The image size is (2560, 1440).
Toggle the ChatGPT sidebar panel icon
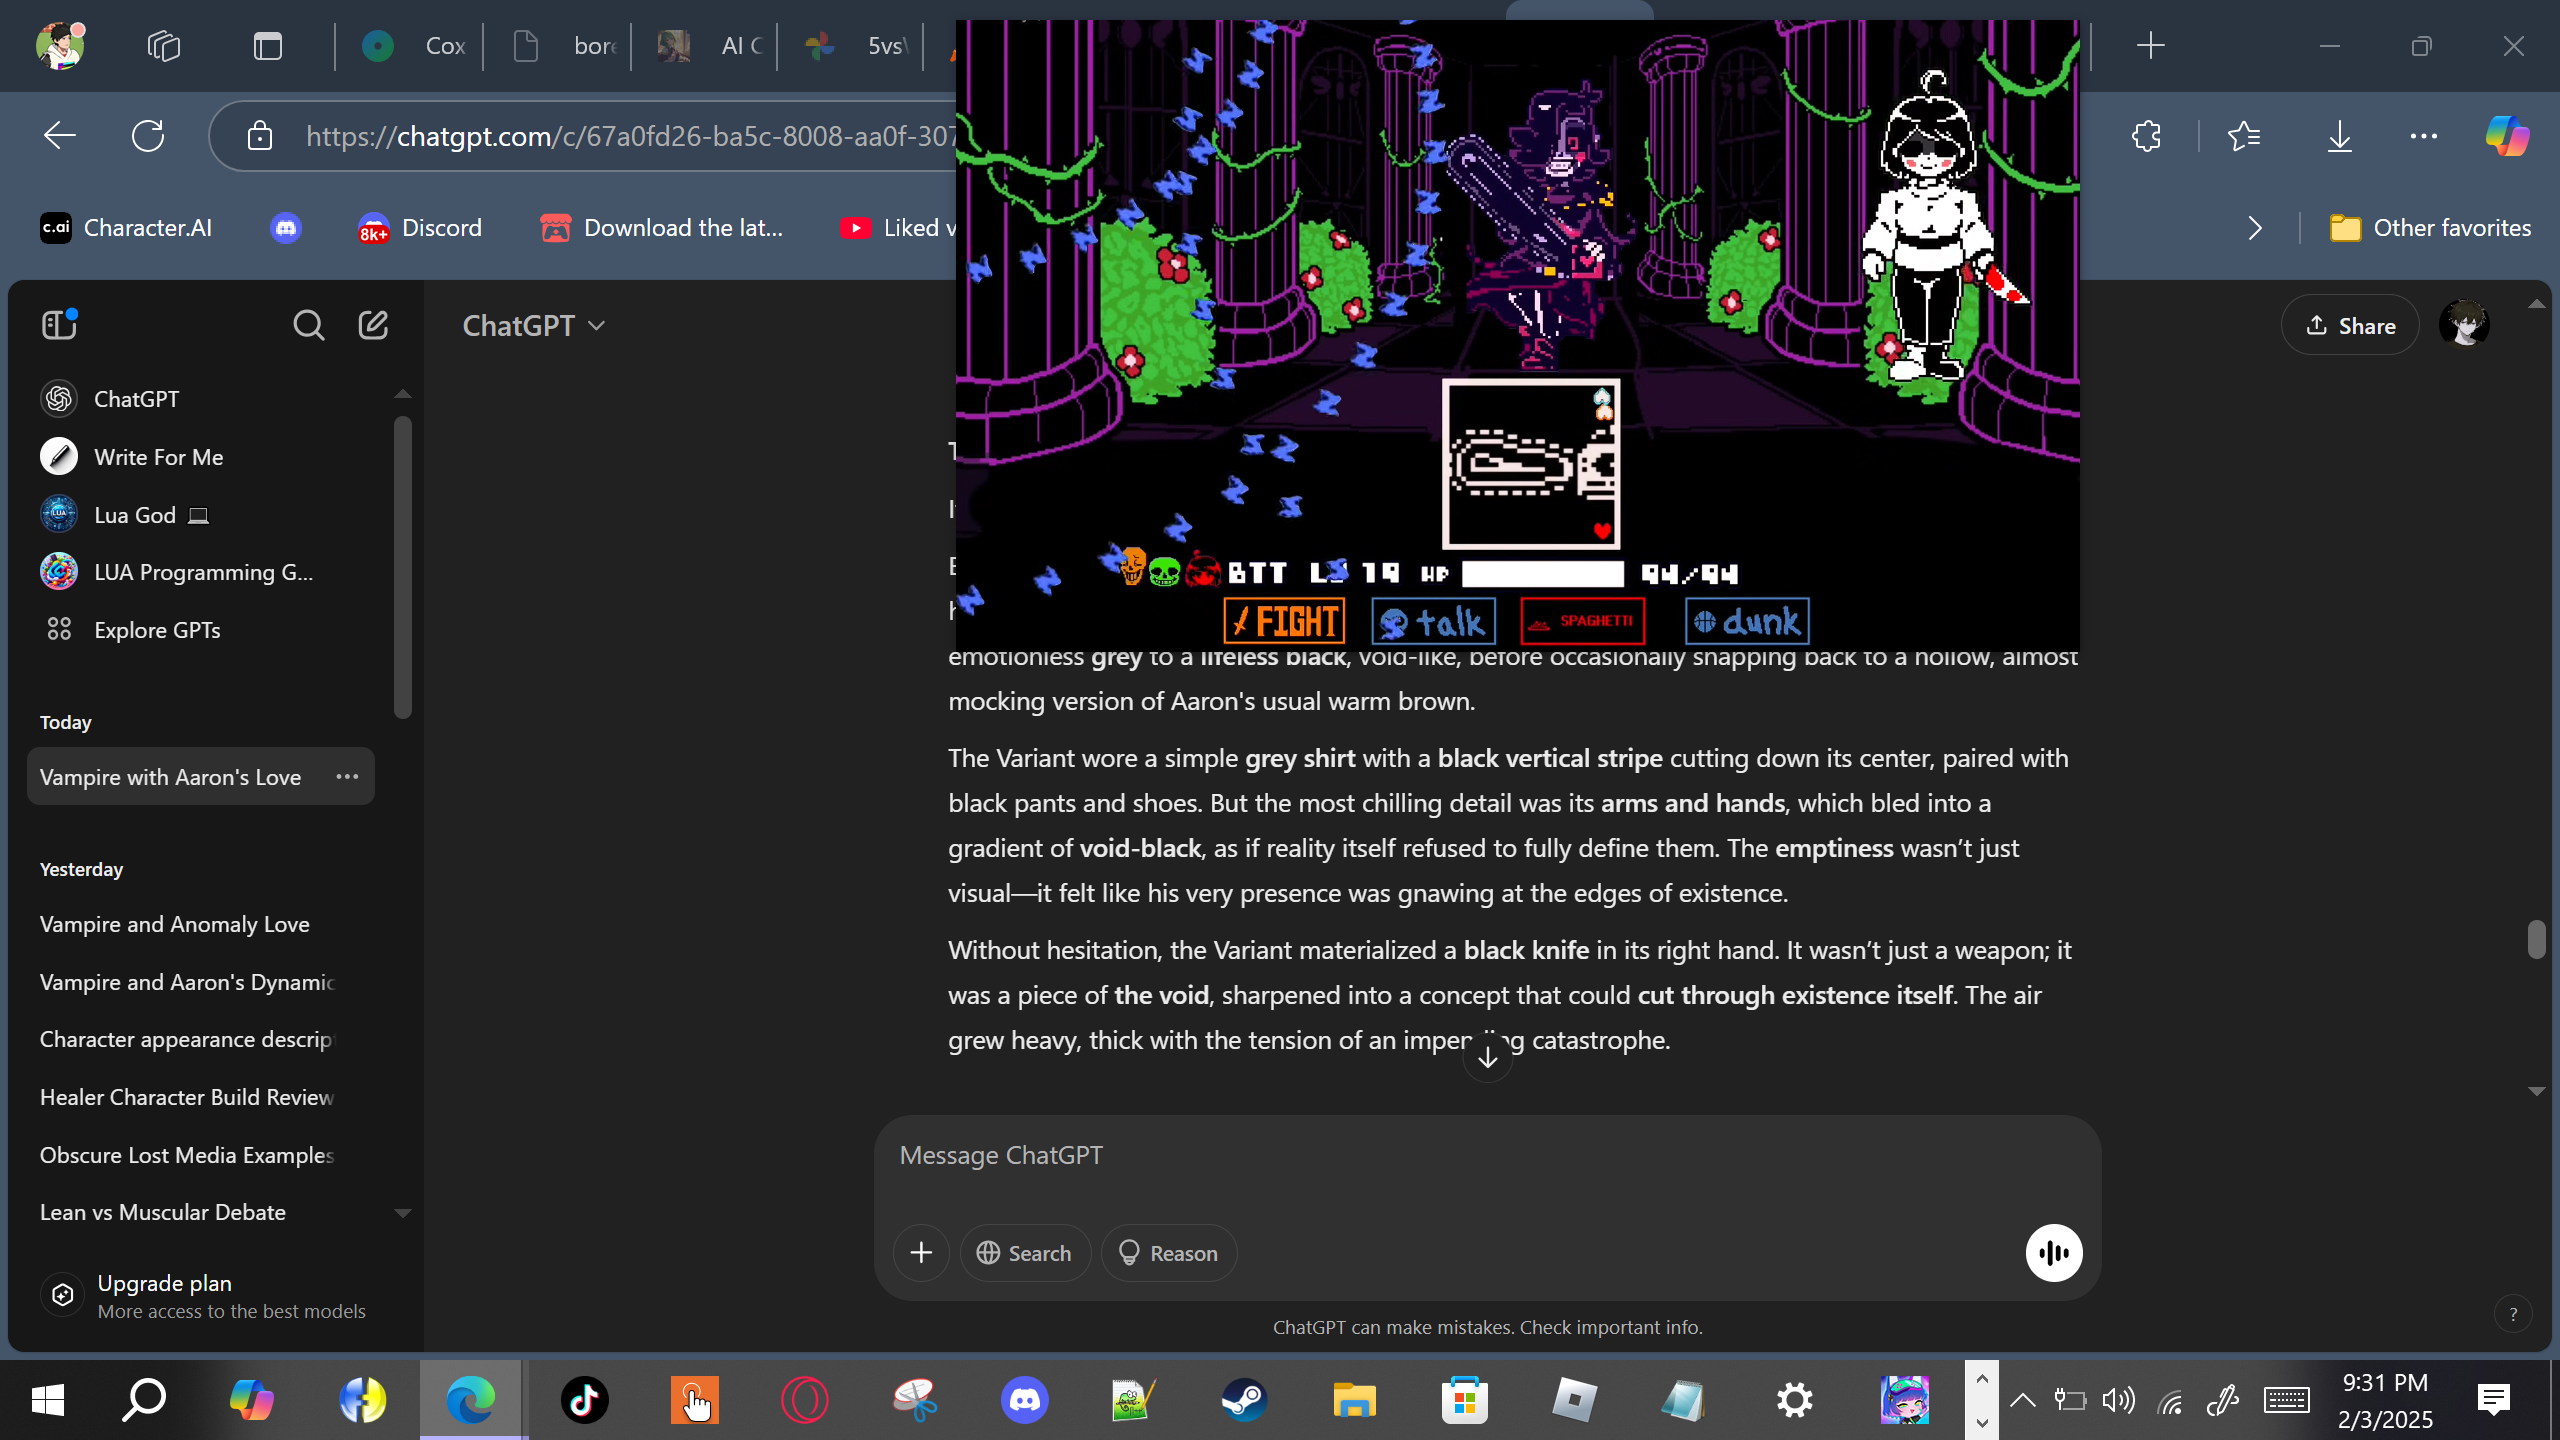(x=59, y=325)
